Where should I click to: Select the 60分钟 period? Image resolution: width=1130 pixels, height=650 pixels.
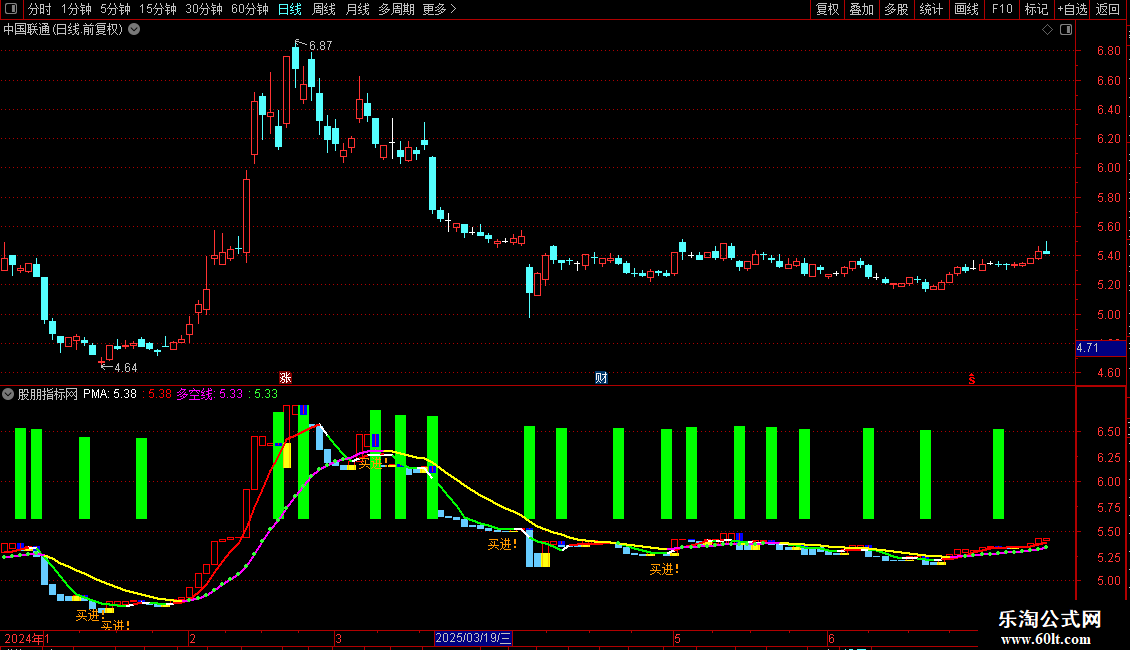250,9
